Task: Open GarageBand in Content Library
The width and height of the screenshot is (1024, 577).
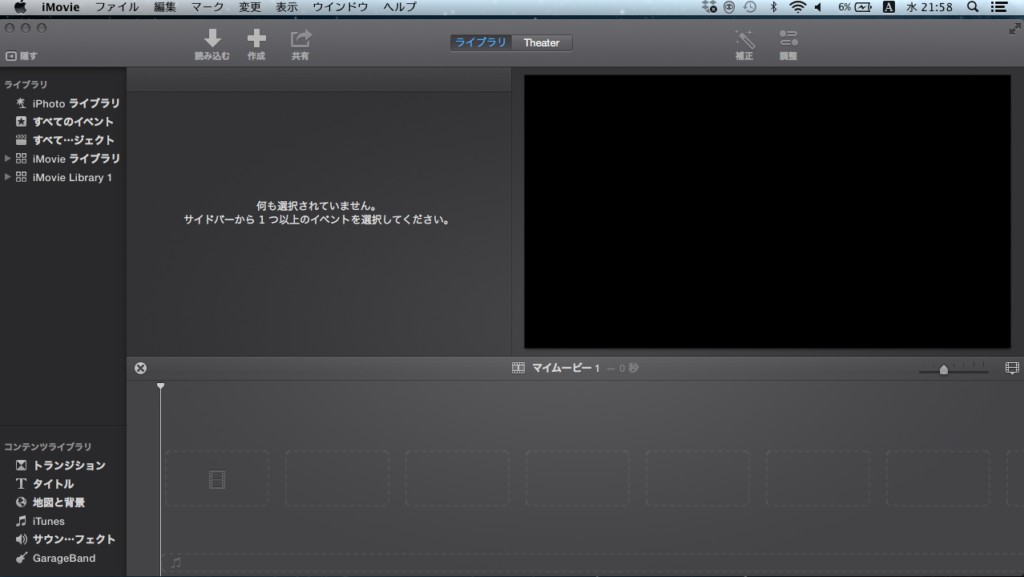Action: coord(63,558)
